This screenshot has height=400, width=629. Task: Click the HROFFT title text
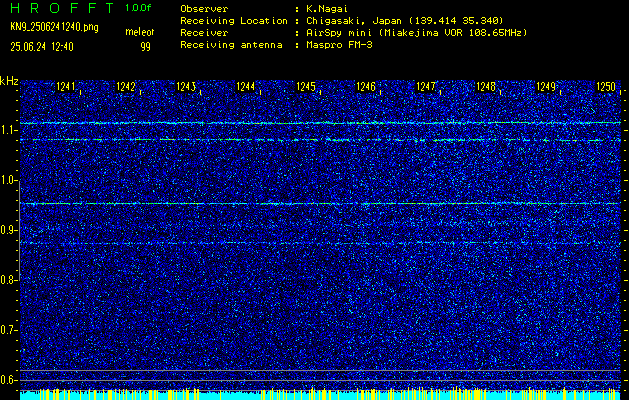click(x=62, y=8)
